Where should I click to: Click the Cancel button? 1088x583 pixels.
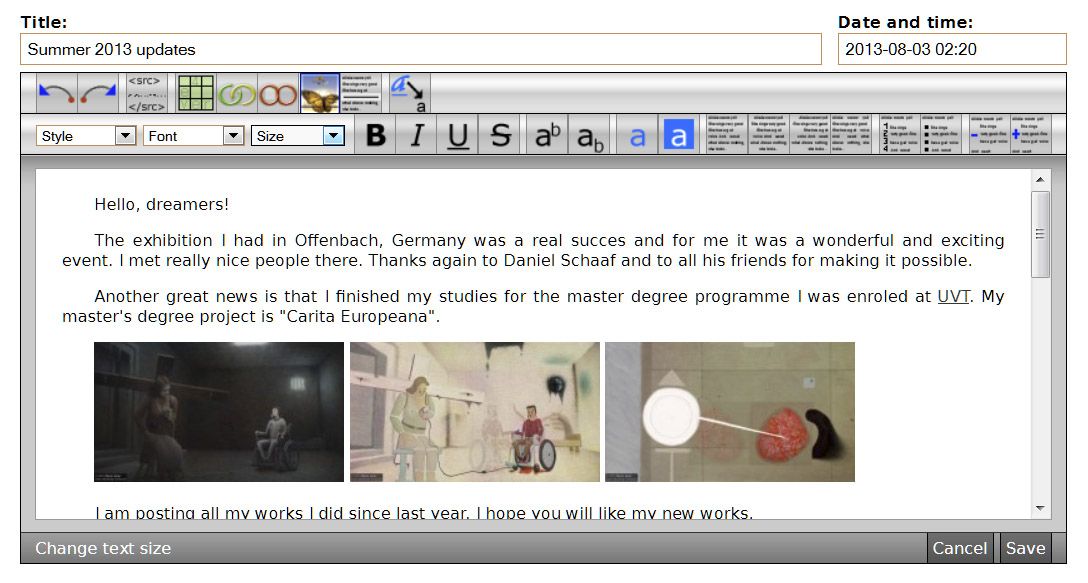(959, 548)
